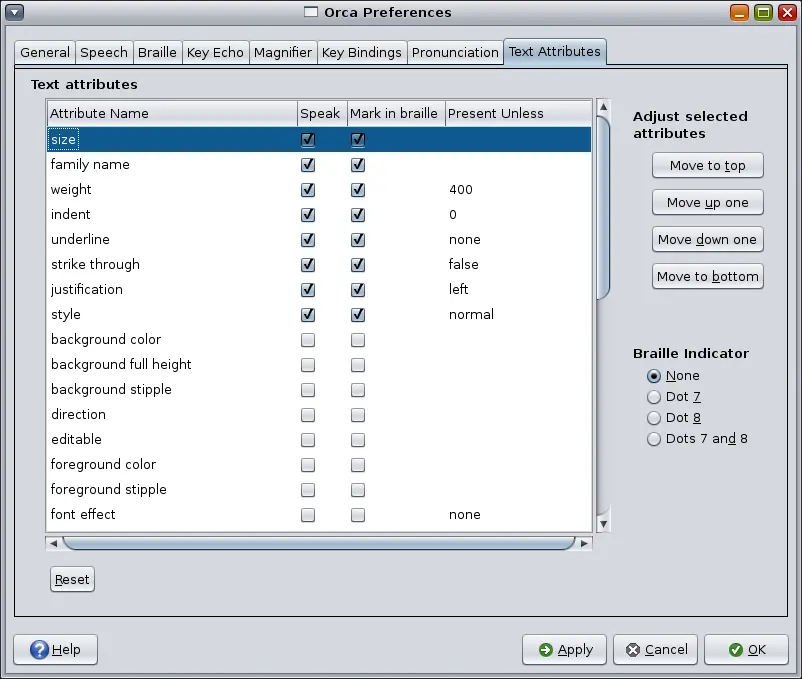The image size is (802, 679).
Task: Maximize the Orca Preferences window
Action: tap(763, 12)
